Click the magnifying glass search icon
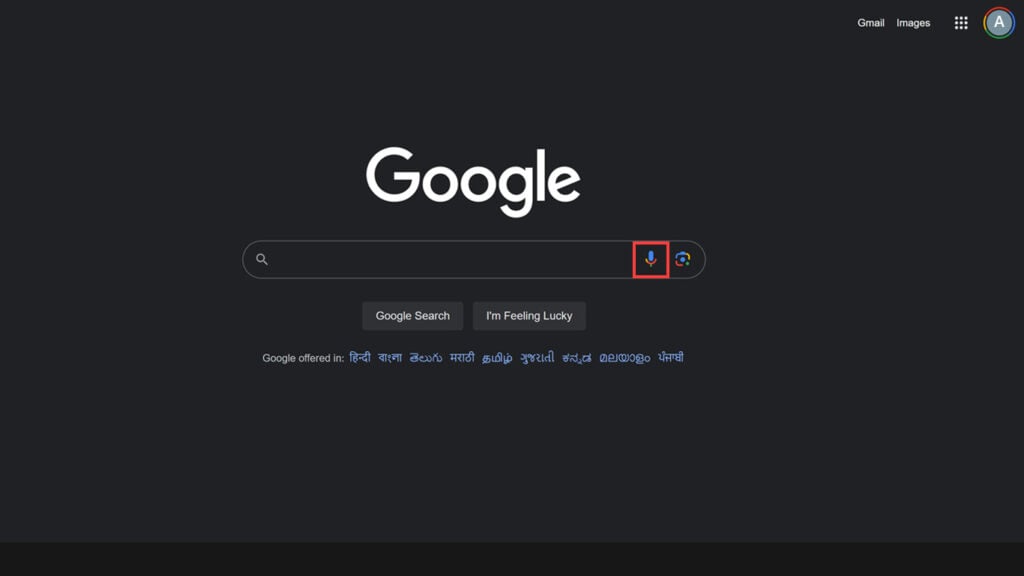 [262, 259]
